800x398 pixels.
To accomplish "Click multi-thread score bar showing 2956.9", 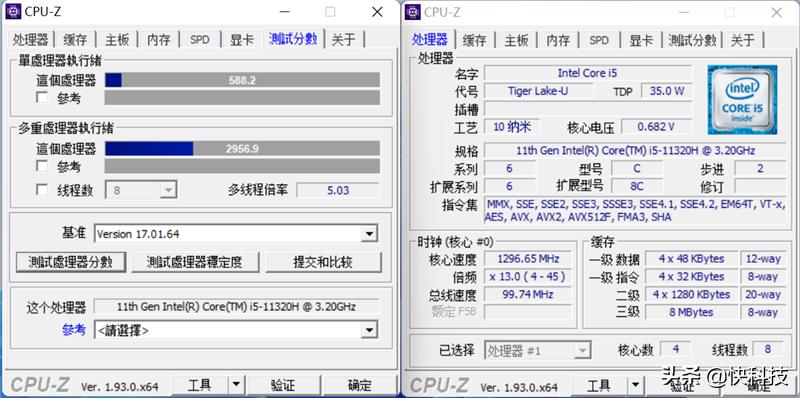I will [x=242, y=148].
